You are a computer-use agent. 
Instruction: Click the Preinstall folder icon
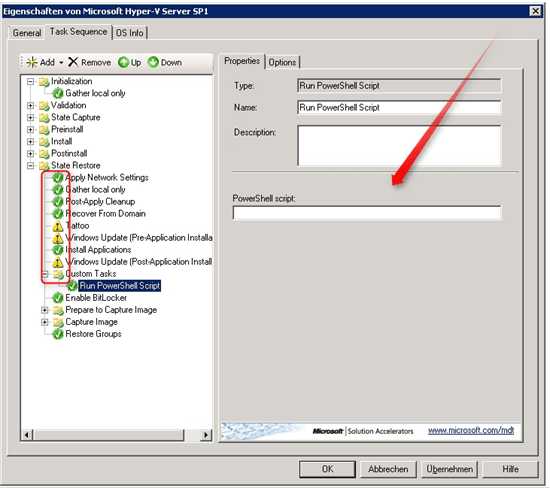coord(44,130)
